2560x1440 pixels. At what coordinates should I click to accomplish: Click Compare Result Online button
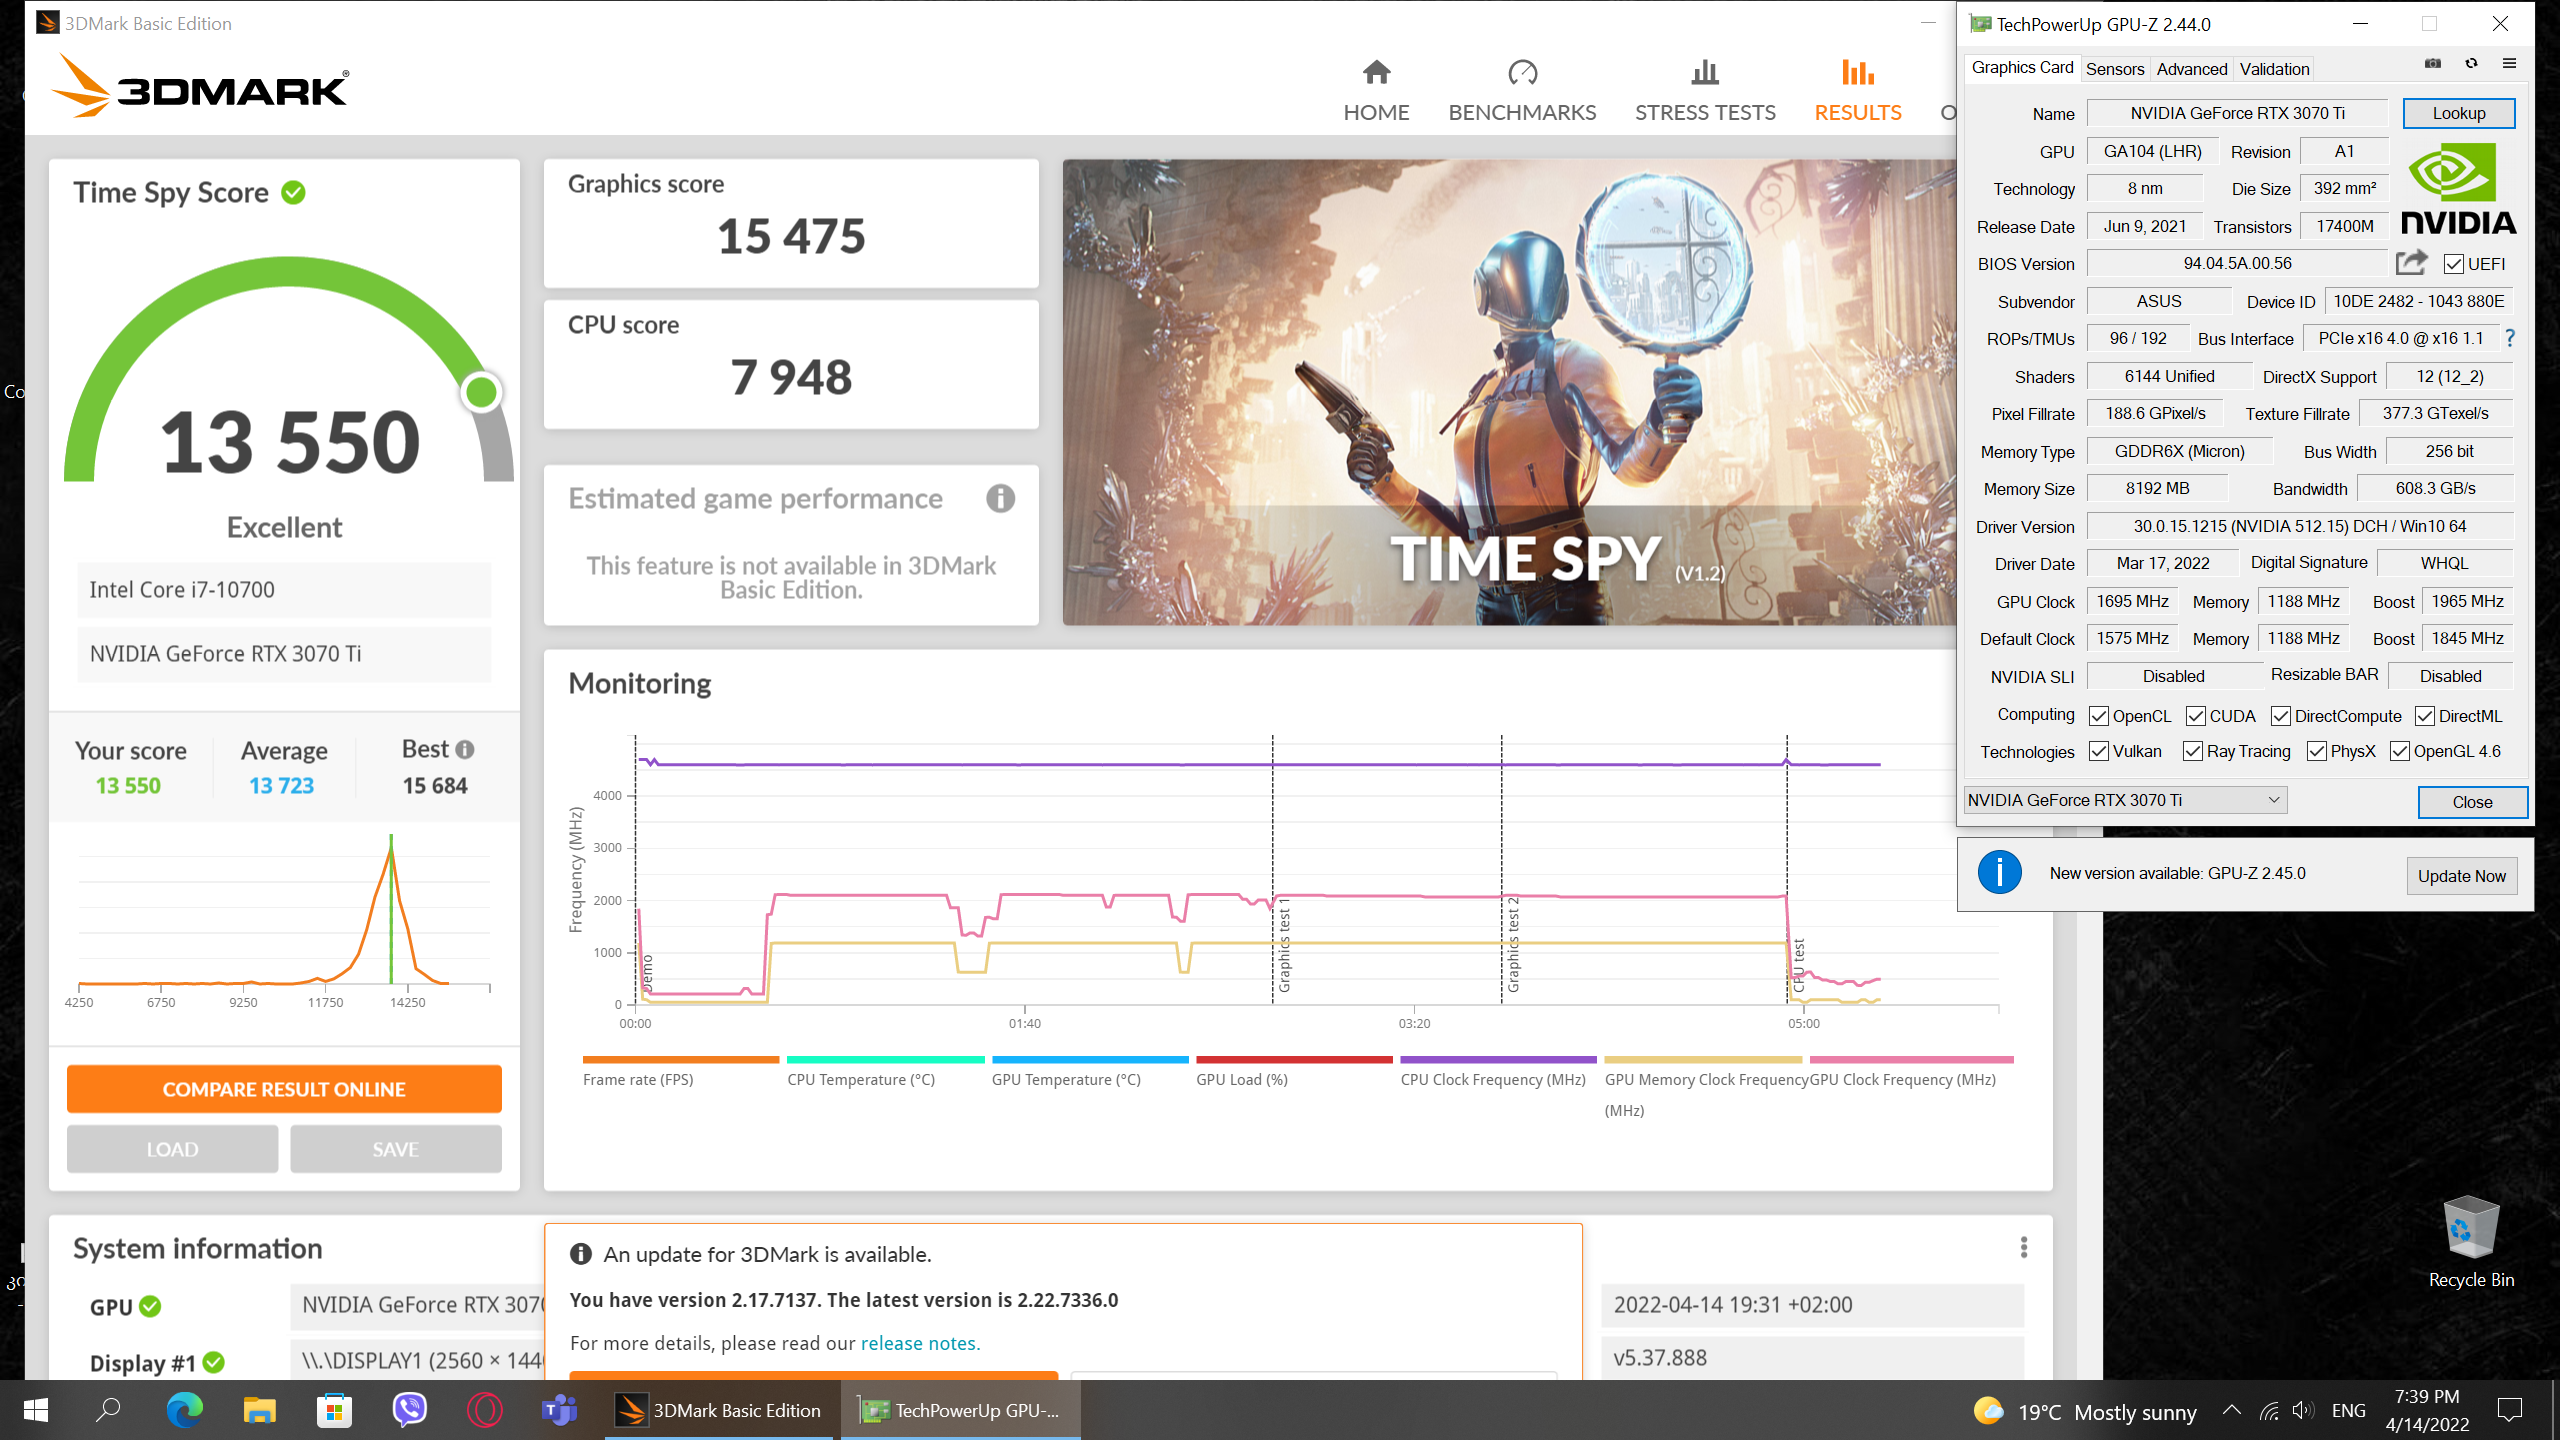(284, 1089)
